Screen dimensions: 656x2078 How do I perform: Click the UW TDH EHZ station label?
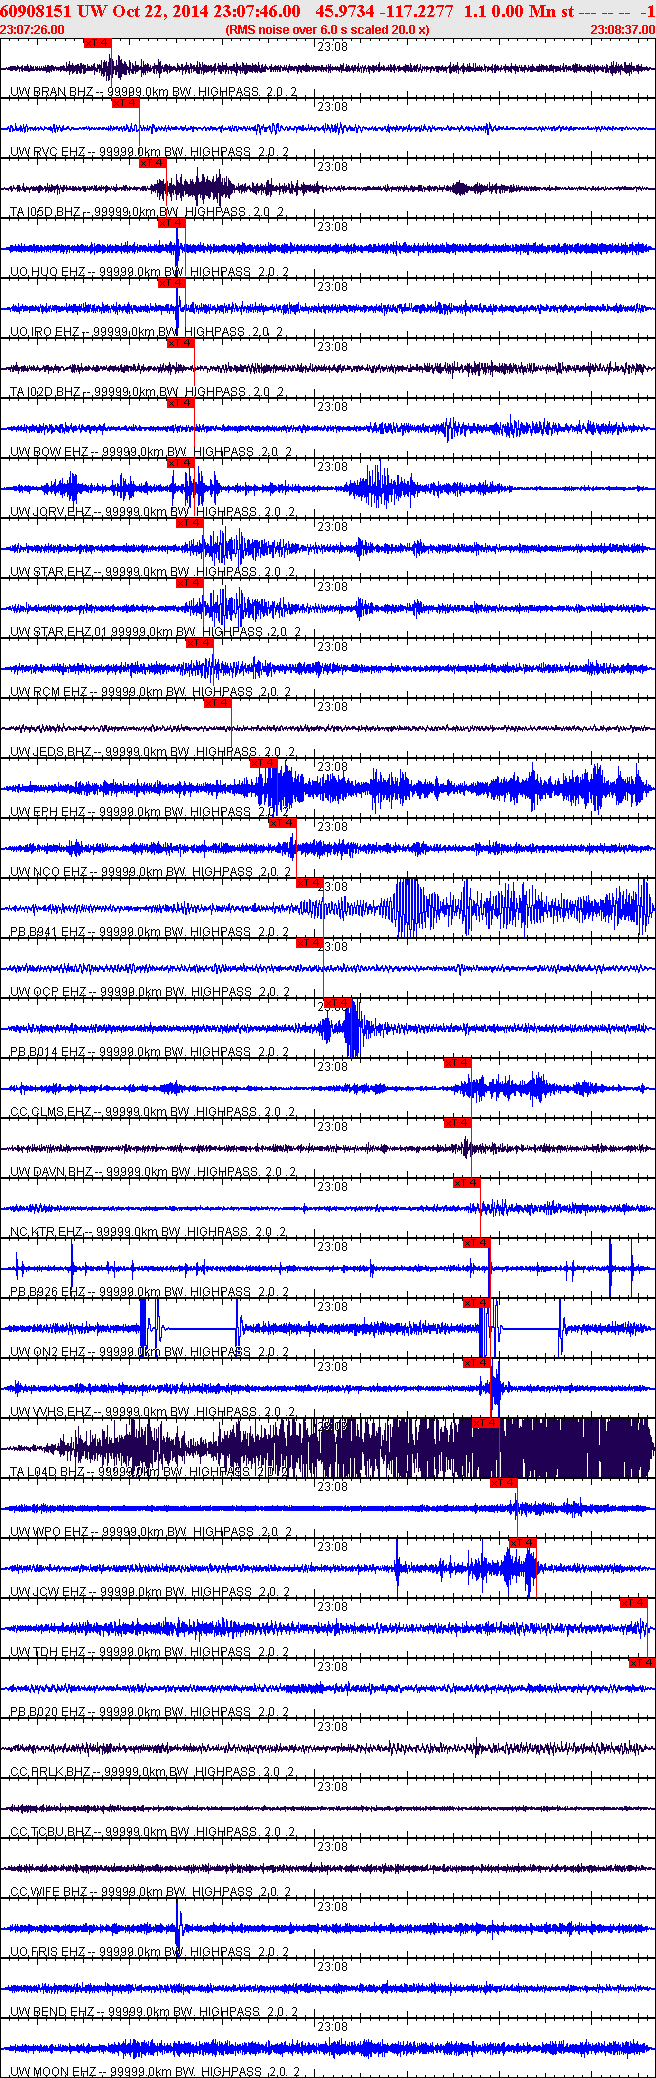[50, 1652]
